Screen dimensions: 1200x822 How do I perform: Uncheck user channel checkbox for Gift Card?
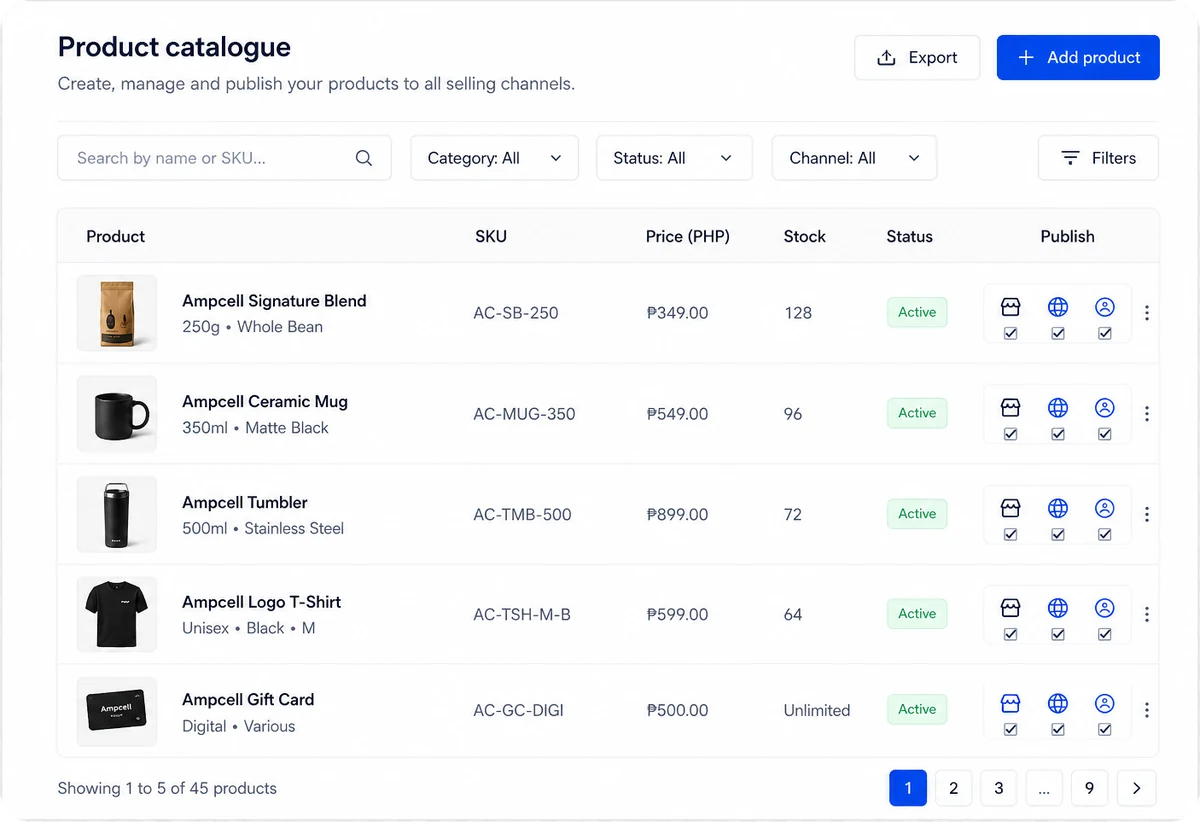click(x=1105, y=730)
